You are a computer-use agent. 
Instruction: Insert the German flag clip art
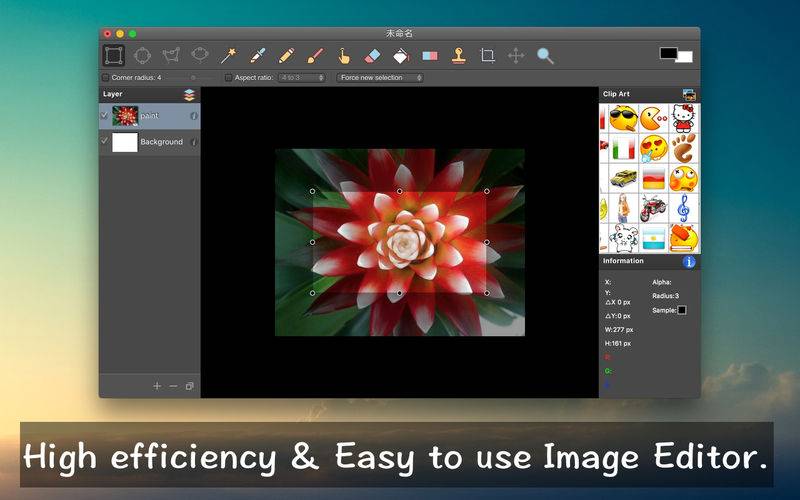pyautogui.click(x=654, y=178)
